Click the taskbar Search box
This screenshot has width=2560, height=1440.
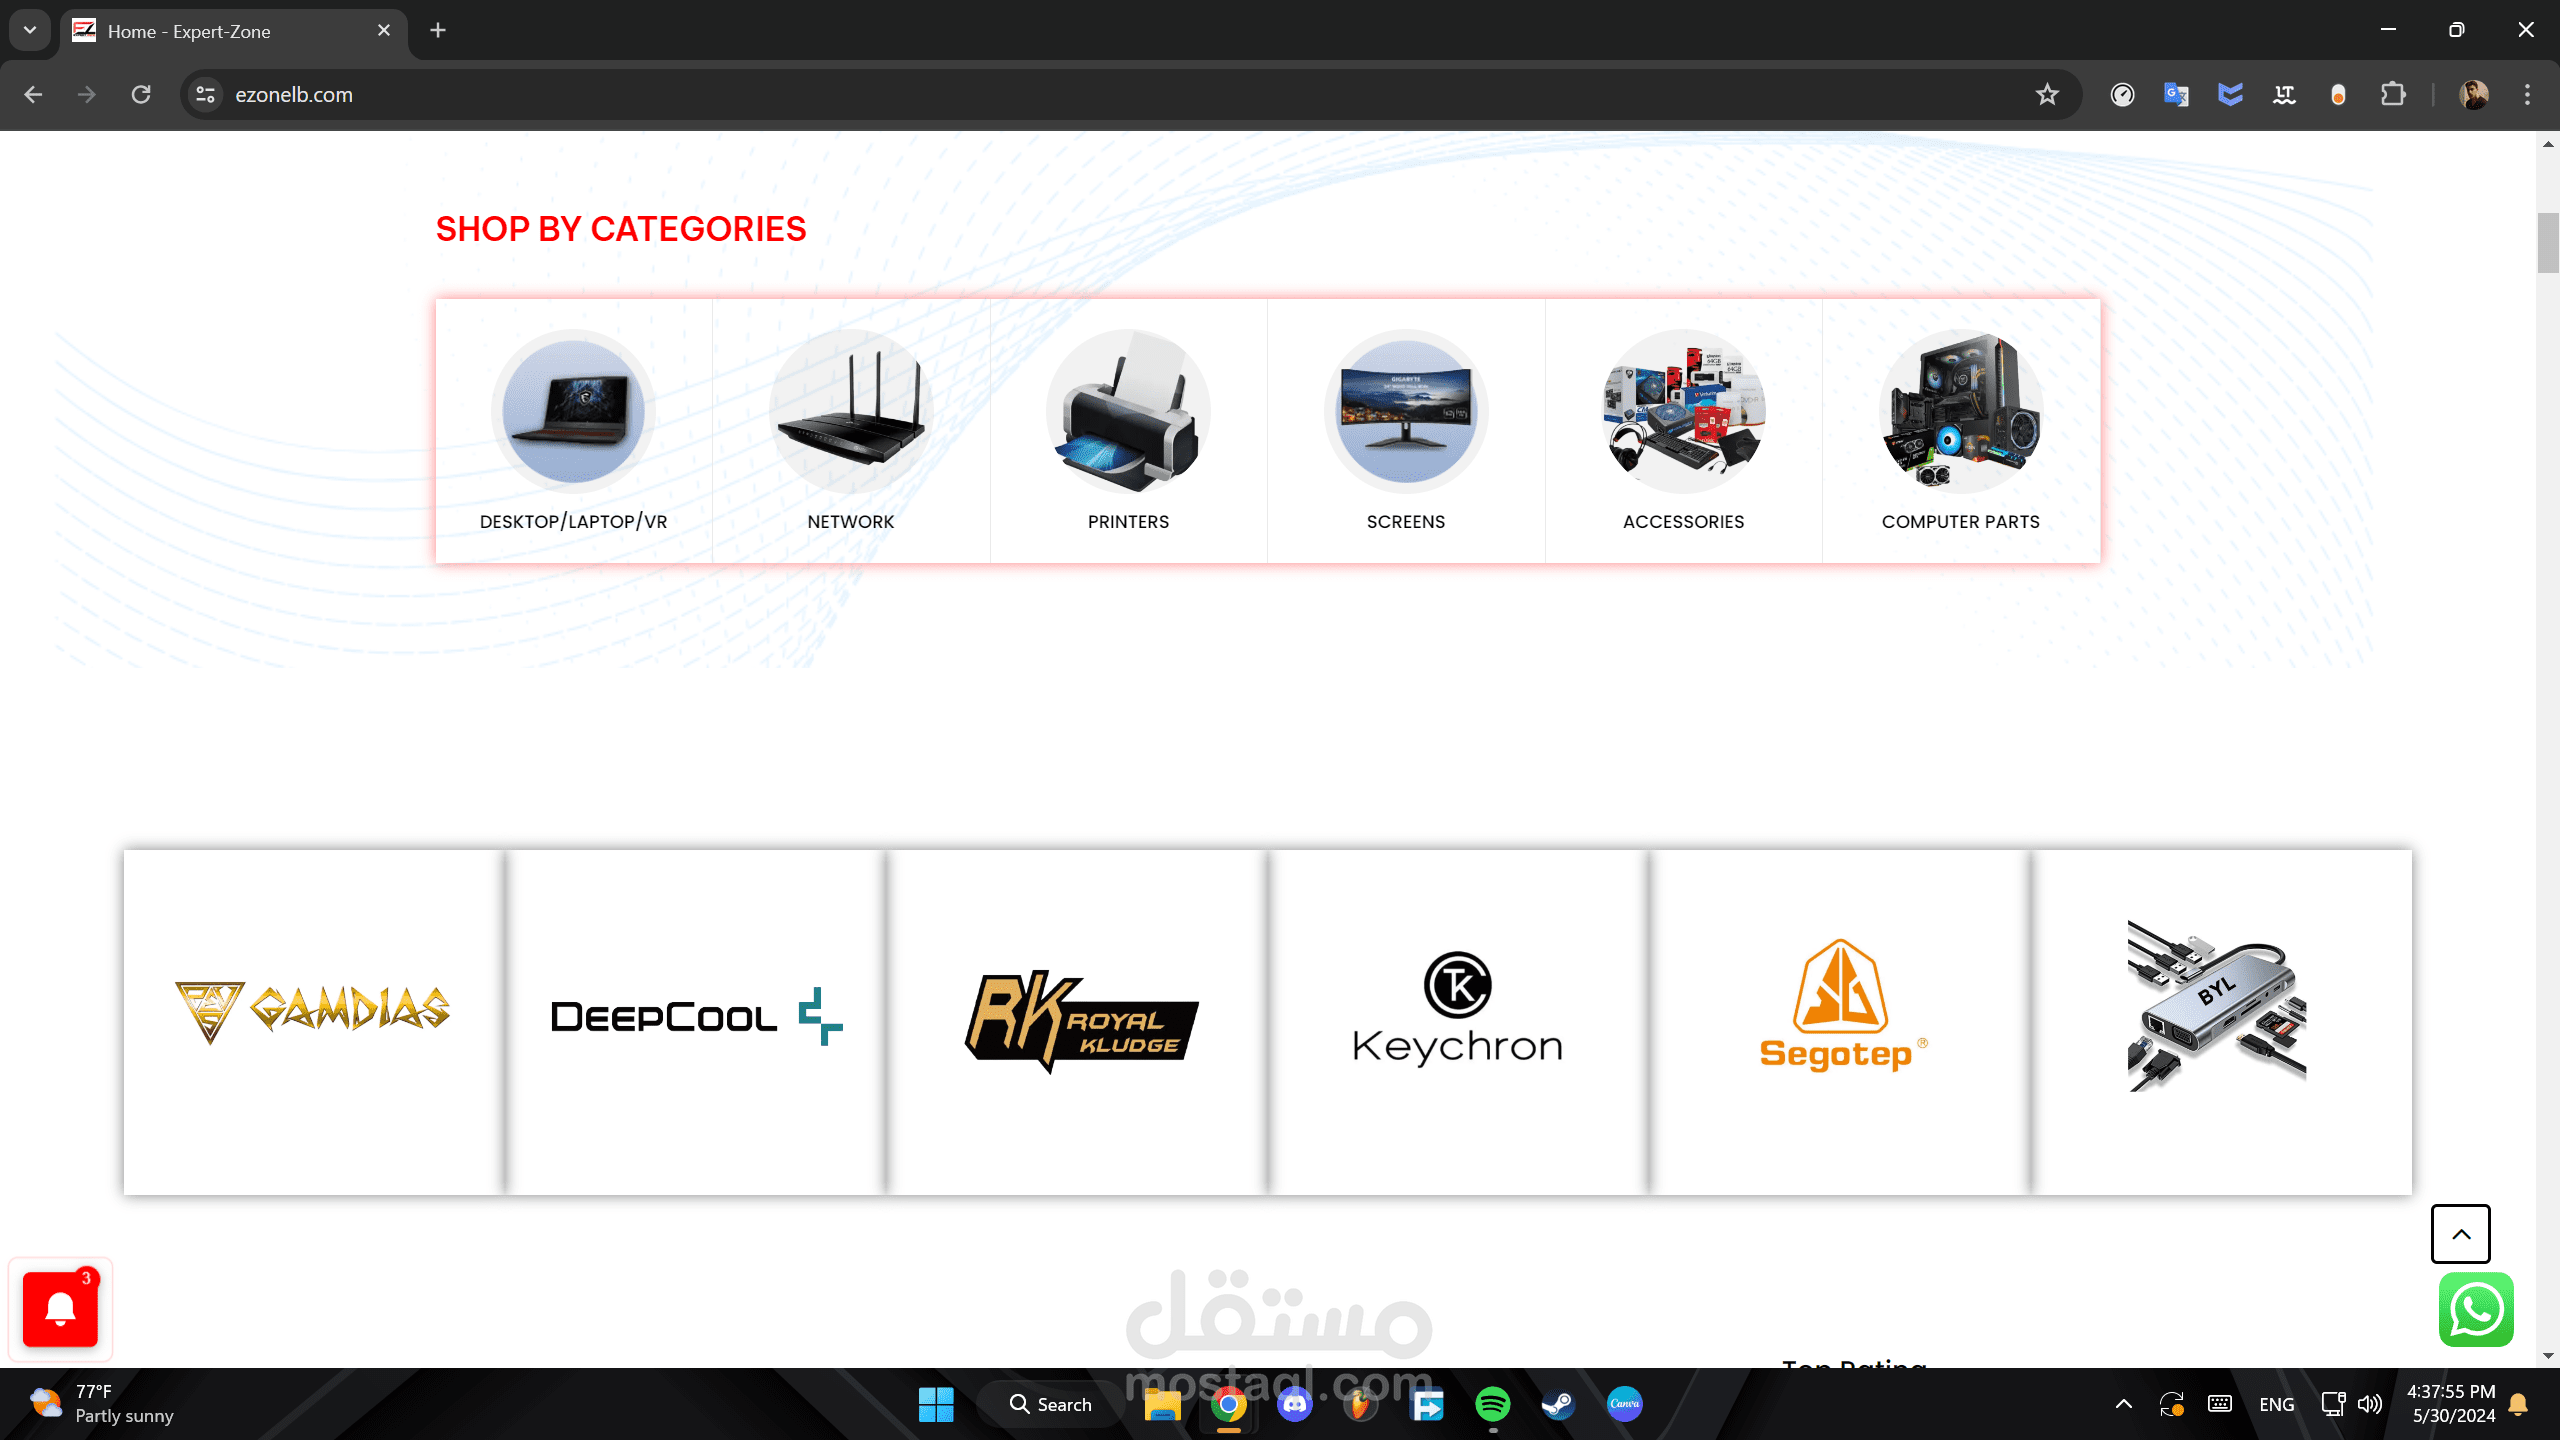coord(1050,1405)
